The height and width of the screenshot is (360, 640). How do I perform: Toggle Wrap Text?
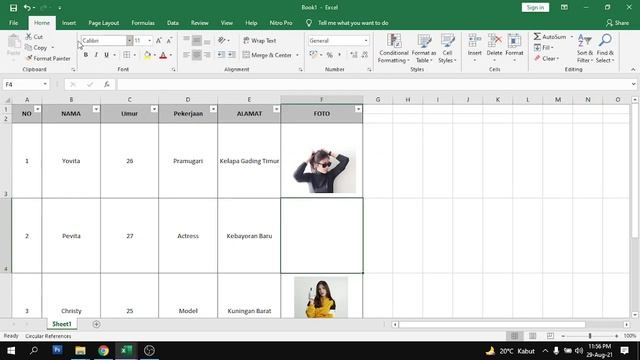point(260,40)
